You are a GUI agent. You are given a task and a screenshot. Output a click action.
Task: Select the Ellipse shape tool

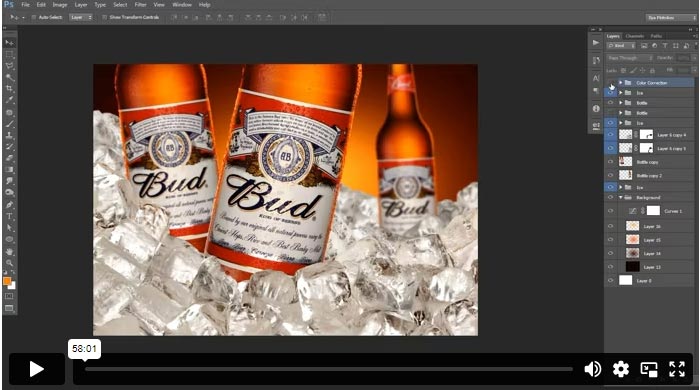click(9, 240)
